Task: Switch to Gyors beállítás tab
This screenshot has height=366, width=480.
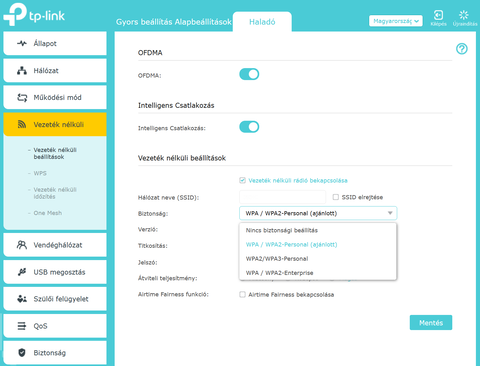Action: 144,22
